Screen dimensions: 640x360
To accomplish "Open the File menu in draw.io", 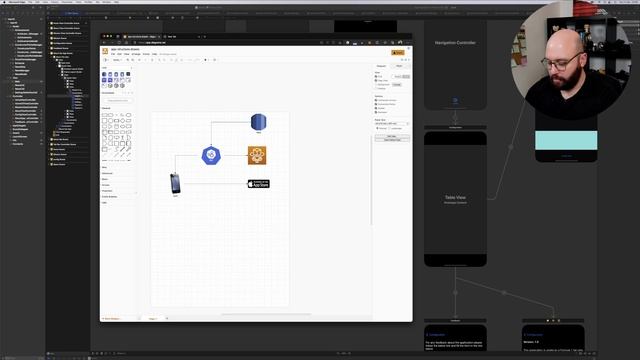I will click(113, 54).
